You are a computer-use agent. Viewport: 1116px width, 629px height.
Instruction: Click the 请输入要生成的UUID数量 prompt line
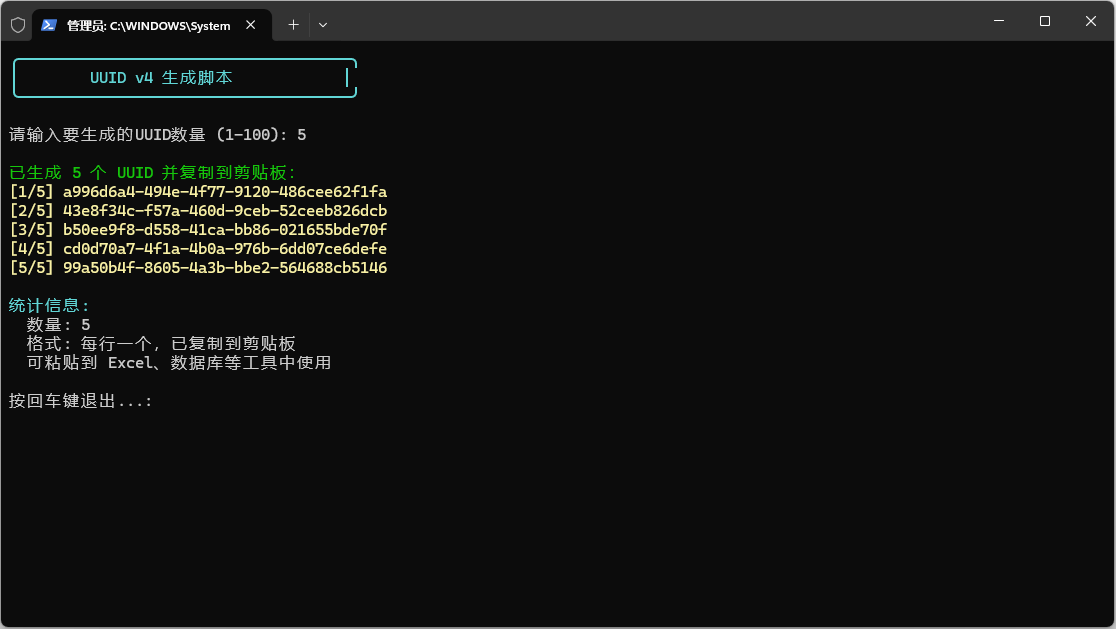click(157, 134)
